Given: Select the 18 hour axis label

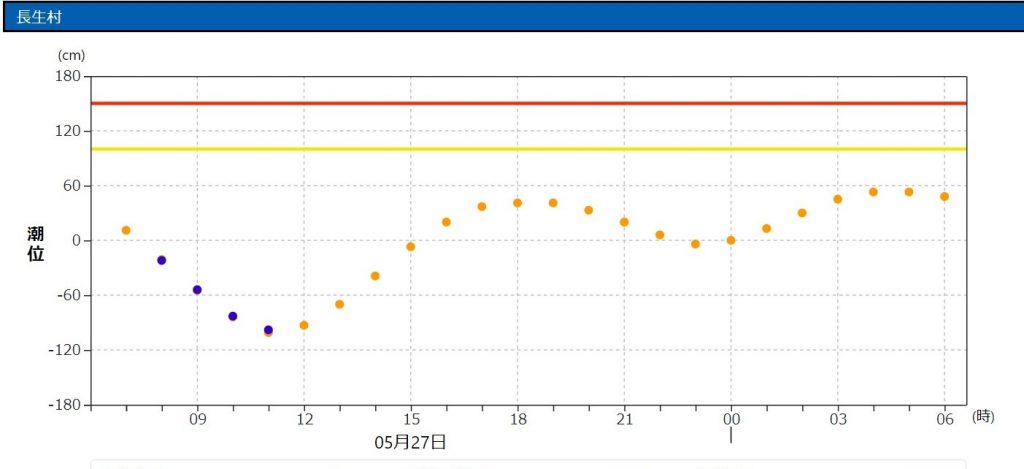Looking at the screenshot, I should (x=517, y=419).
